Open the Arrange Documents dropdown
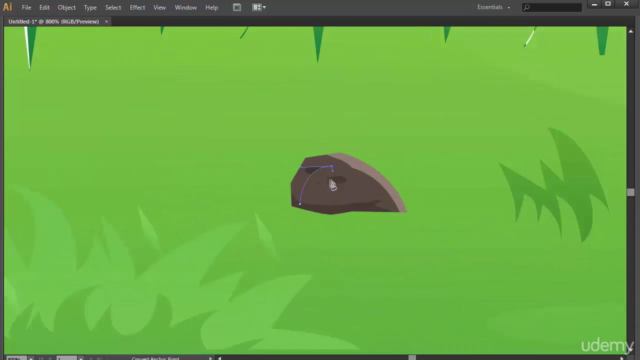 pyautogui.click(x=259, y=7)
